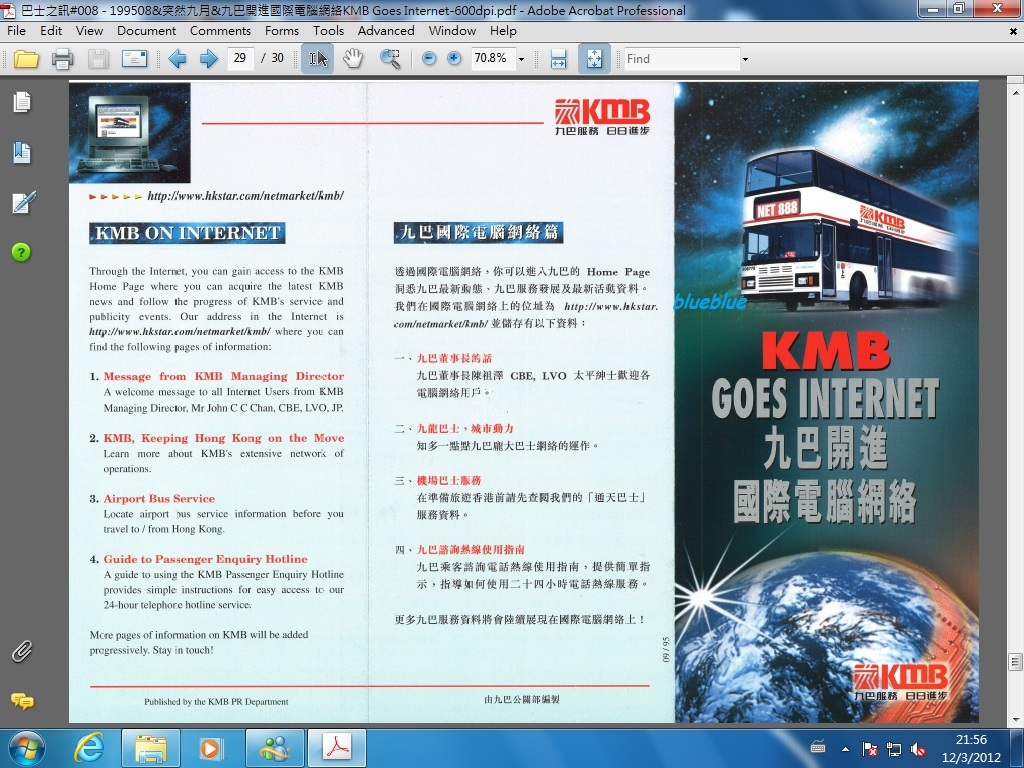Click the 'Airport Bus Service' heading
This screenshot has width=1024, height=768.
(159, 498)
